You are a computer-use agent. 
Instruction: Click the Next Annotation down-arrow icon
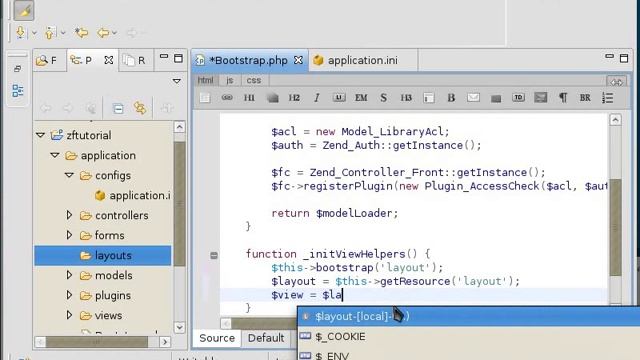coord(20,32)
